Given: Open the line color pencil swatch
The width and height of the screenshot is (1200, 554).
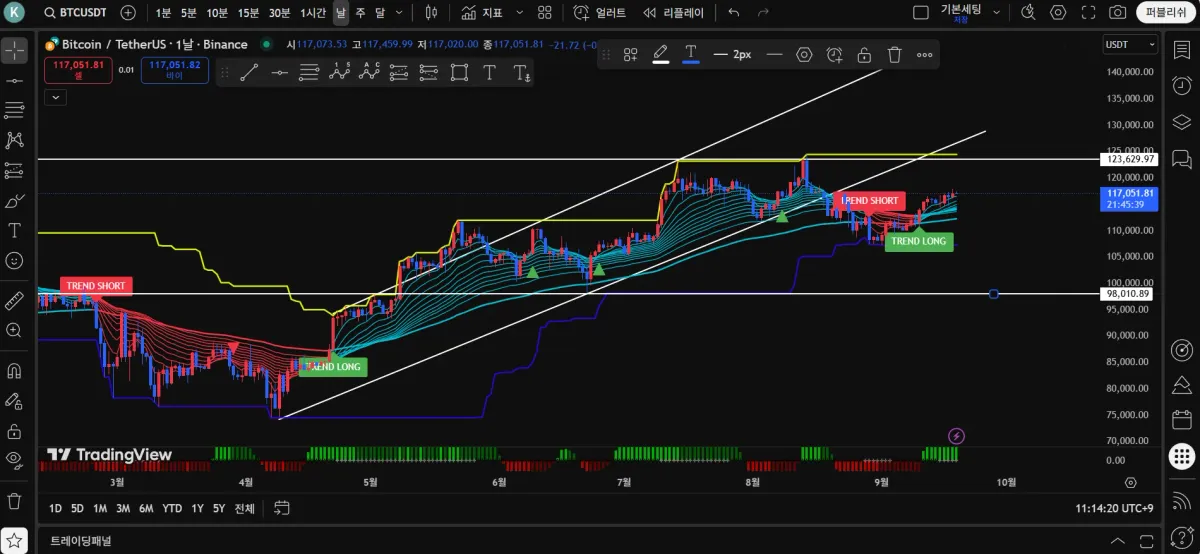Looking at the screenshot, I should [x=660, y=55].
